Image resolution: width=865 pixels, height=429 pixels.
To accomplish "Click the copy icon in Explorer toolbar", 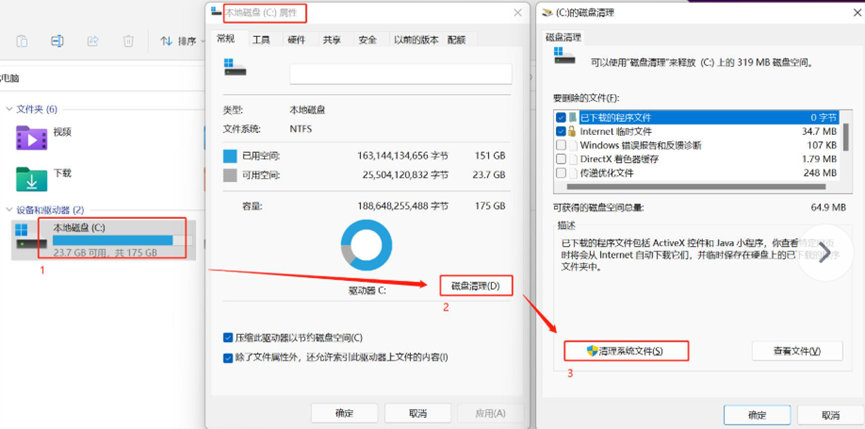I will click(22, 41).
